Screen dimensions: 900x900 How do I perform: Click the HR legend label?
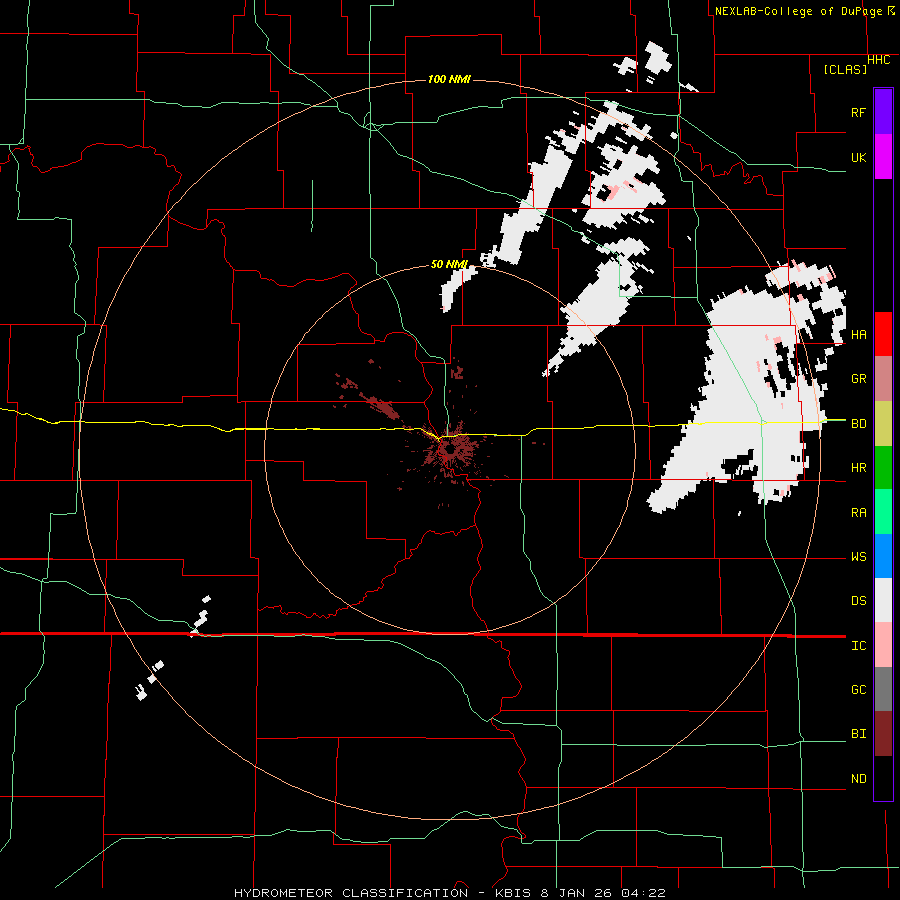(x=858, y=468)
